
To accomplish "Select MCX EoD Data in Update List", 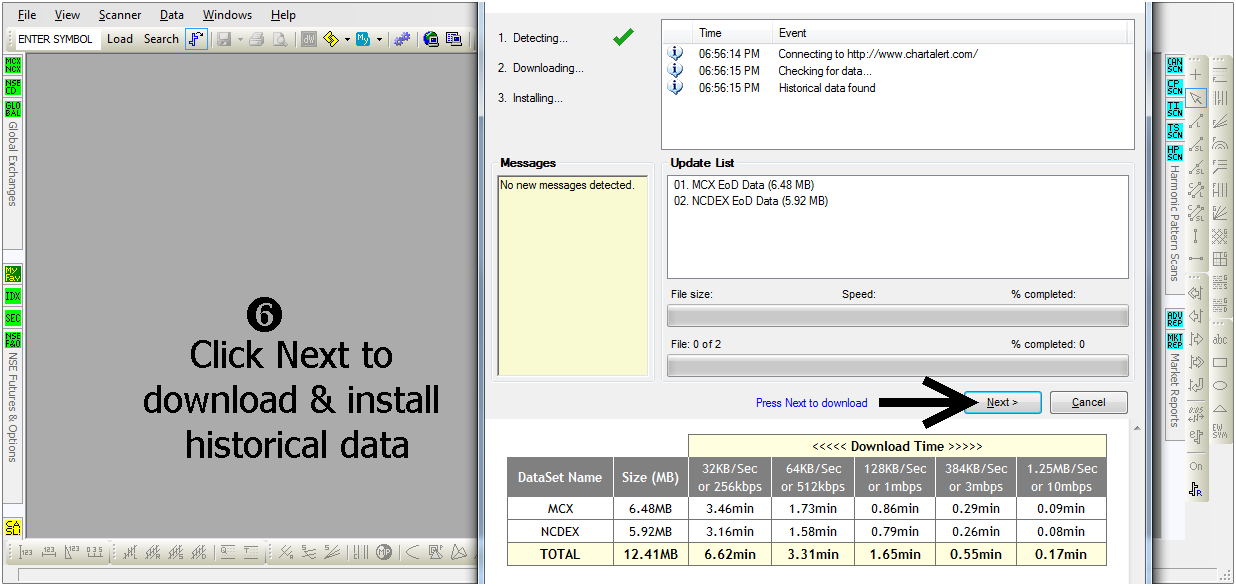I will [x=743, y=185].
